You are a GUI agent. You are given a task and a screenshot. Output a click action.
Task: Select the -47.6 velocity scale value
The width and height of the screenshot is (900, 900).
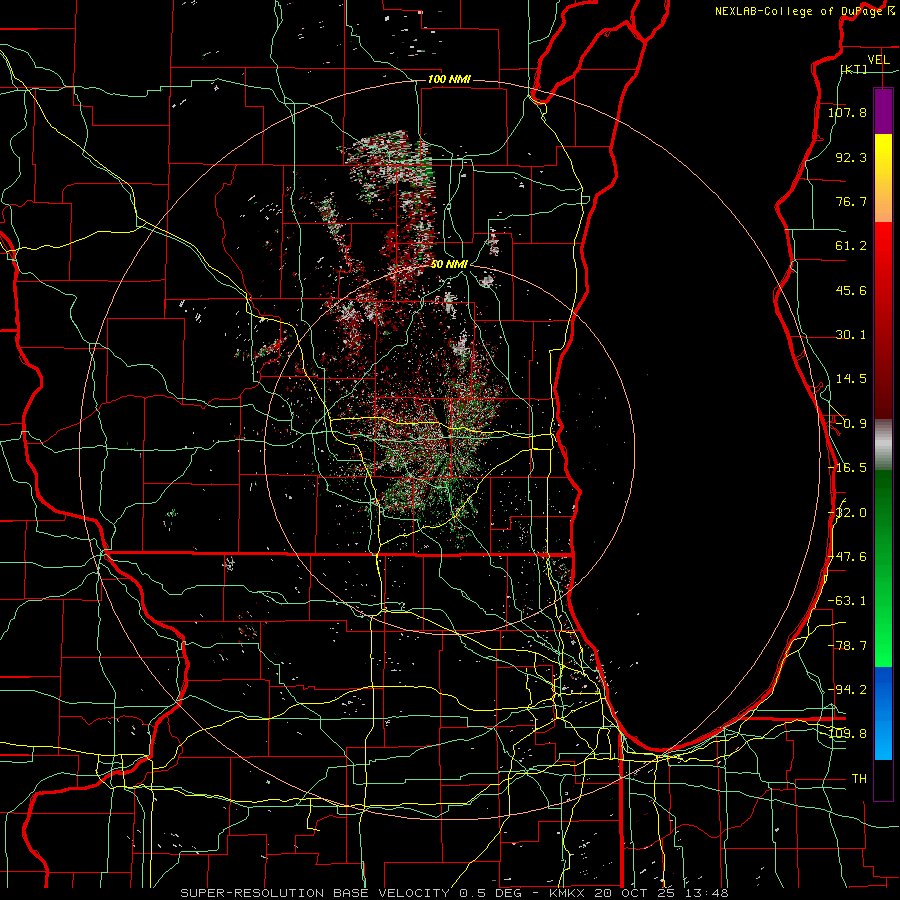tap(847, 557)
